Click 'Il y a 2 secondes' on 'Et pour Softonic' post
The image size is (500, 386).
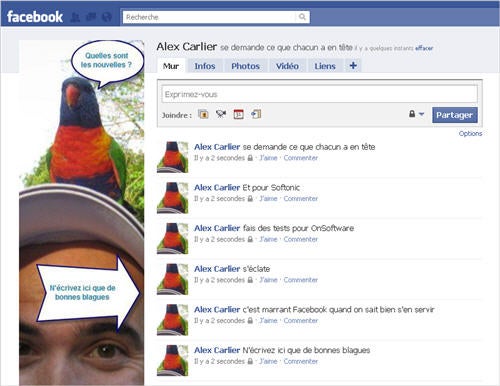[x=219, y=199]
